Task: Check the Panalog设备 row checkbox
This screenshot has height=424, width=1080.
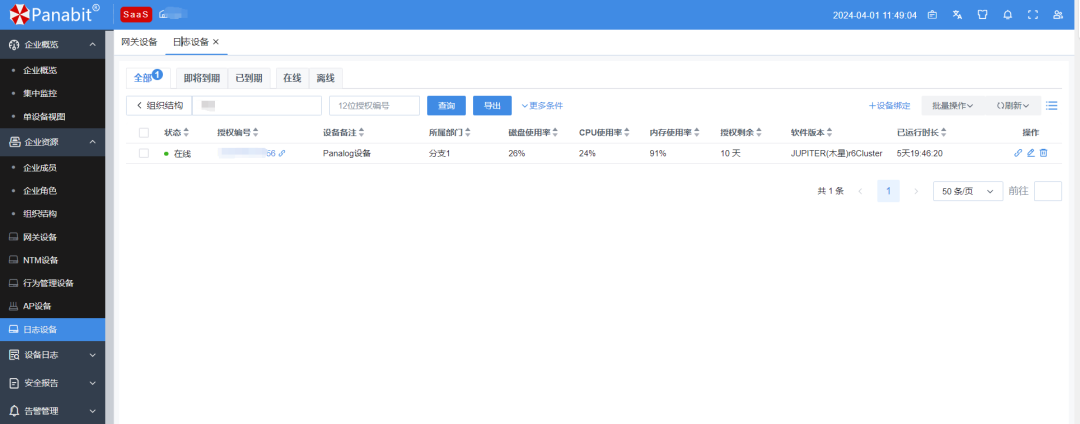Action: coord(143,153)
